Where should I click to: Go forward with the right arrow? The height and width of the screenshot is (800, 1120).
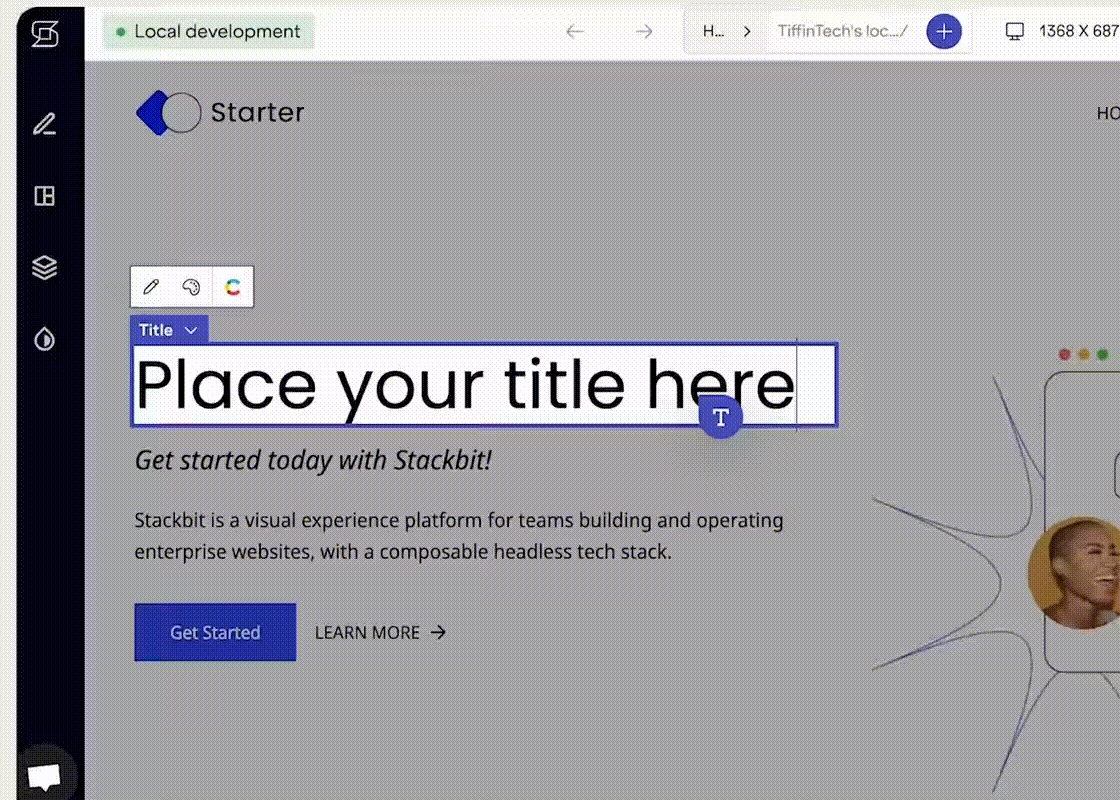644,31
